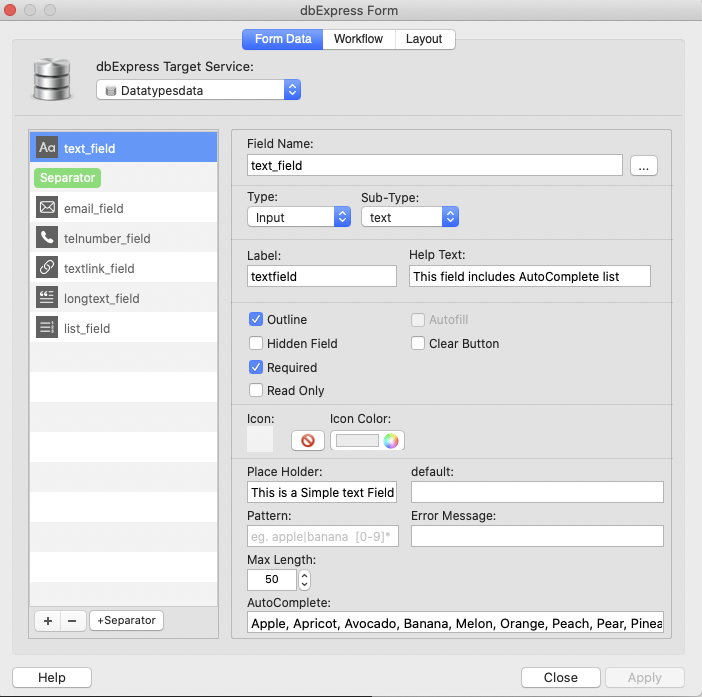Image resolution: width=702 pixels, height=697 pixels.
Task: Select the text_field icon in field list
Action: tap(47, 148)
